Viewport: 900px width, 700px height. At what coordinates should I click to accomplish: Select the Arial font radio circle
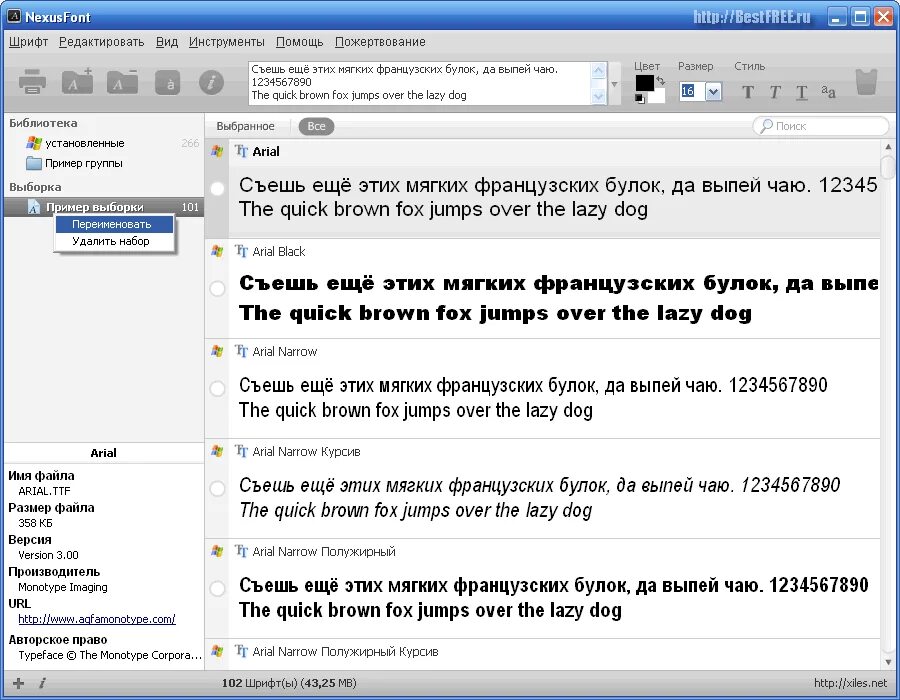coord(217,188)
